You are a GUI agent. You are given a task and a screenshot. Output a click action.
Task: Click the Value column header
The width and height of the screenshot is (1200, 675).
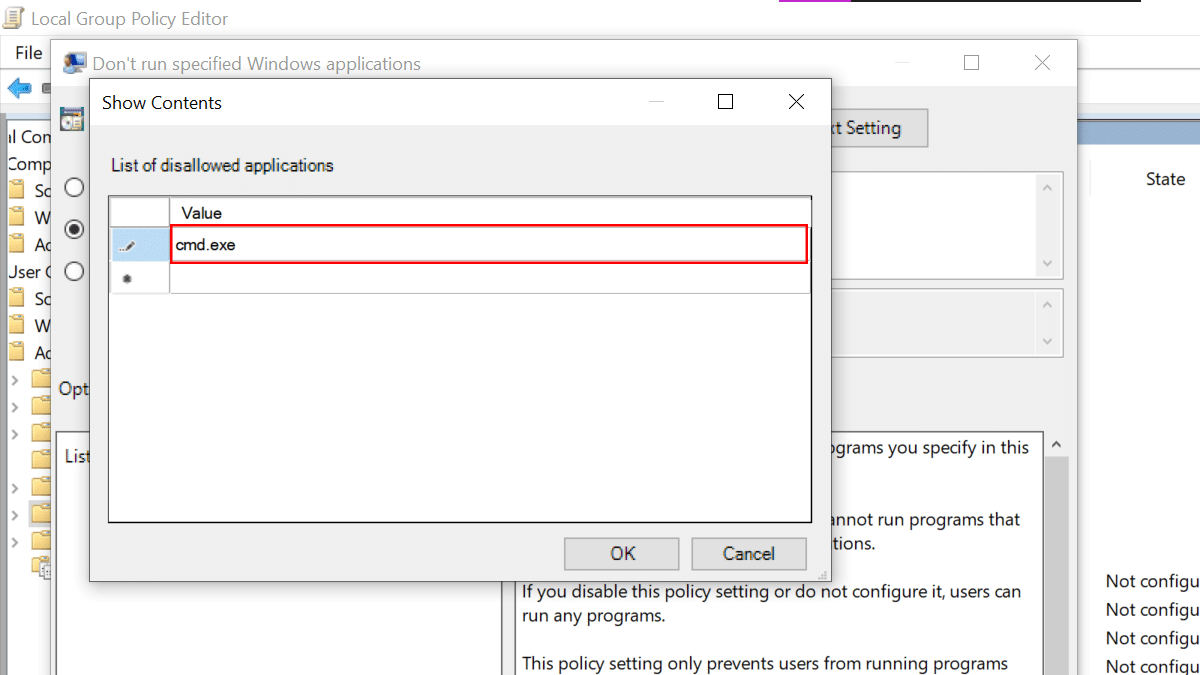(490, 213)
